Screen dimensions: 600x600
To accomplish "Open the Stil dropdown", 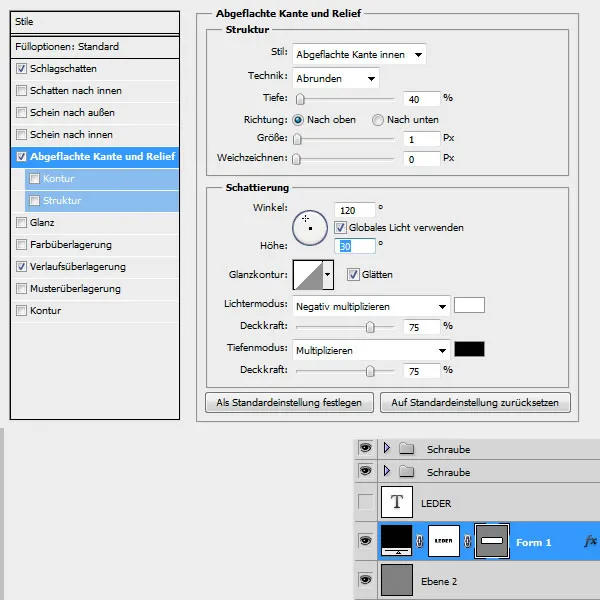I will point(360,54).
